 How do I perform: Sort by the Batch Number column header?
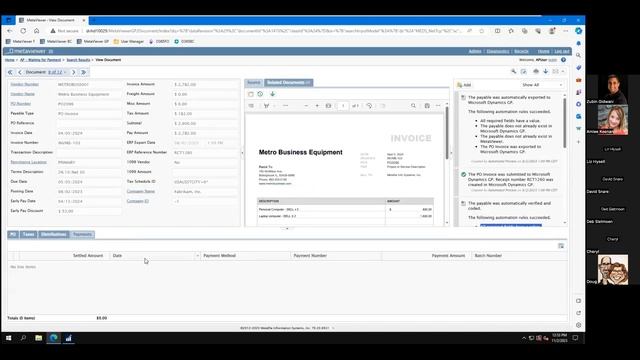[x=488, y=256]
